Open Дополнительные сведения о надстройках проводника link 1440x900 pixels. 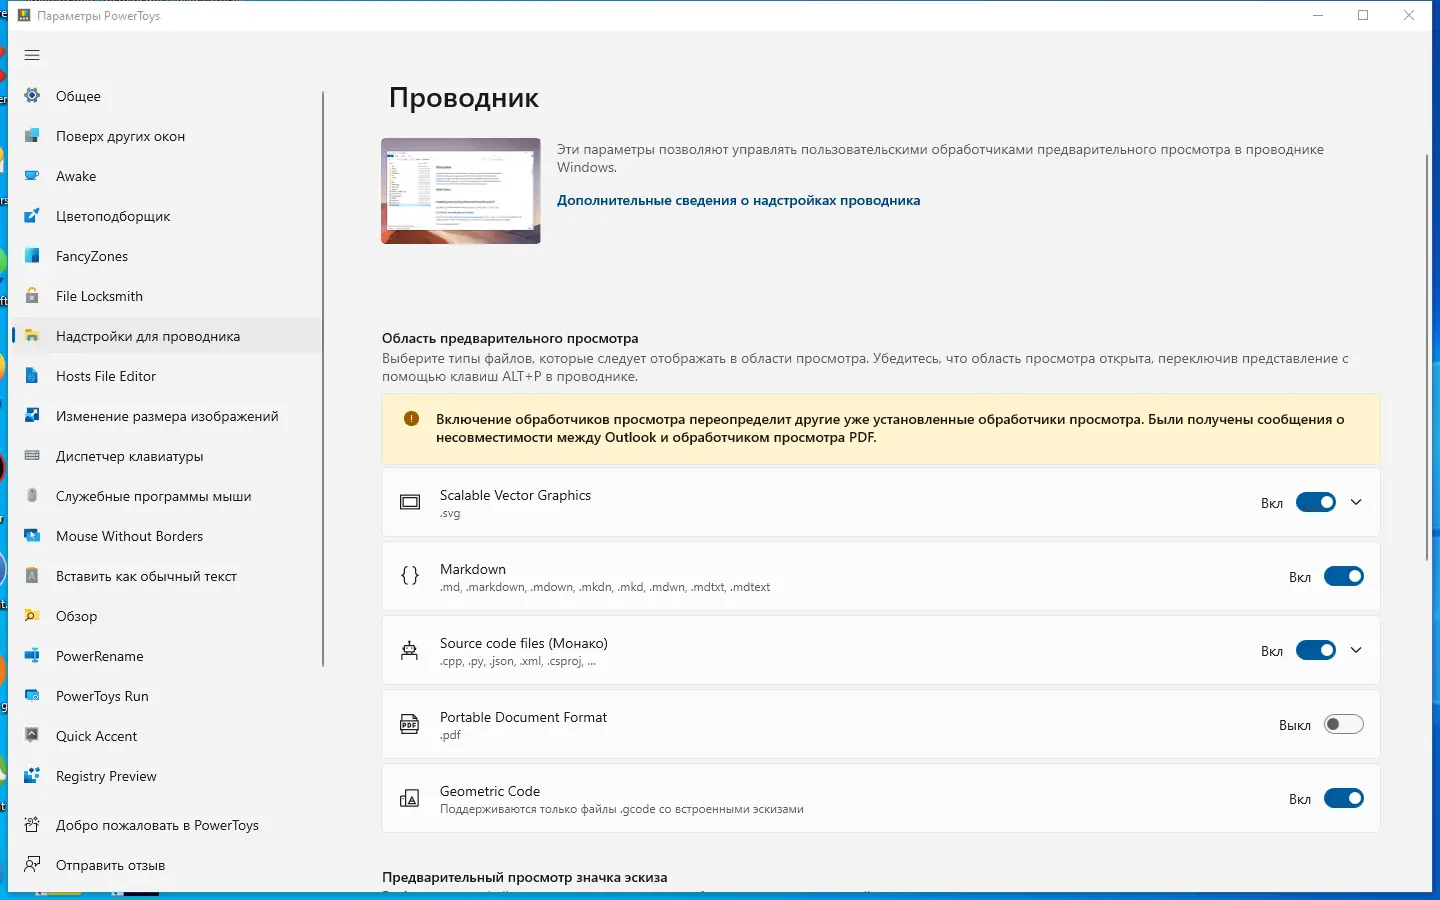[739, 200]
